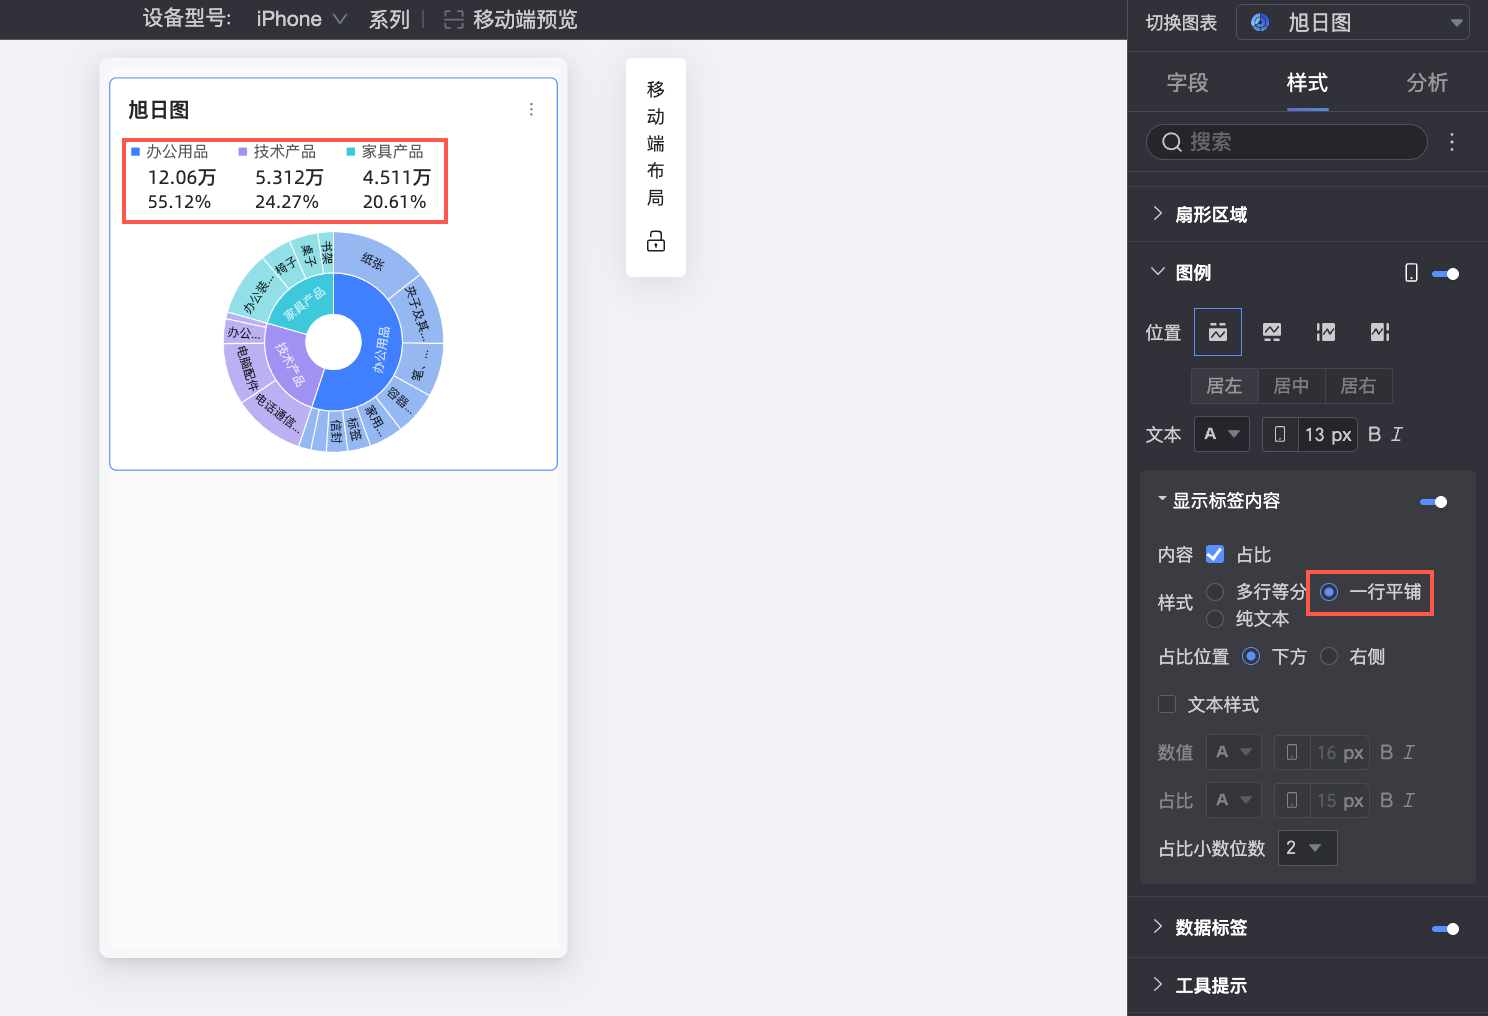The image size is (1488, 1016).
Task: Align legend 居中
Action: point(1291,386)
